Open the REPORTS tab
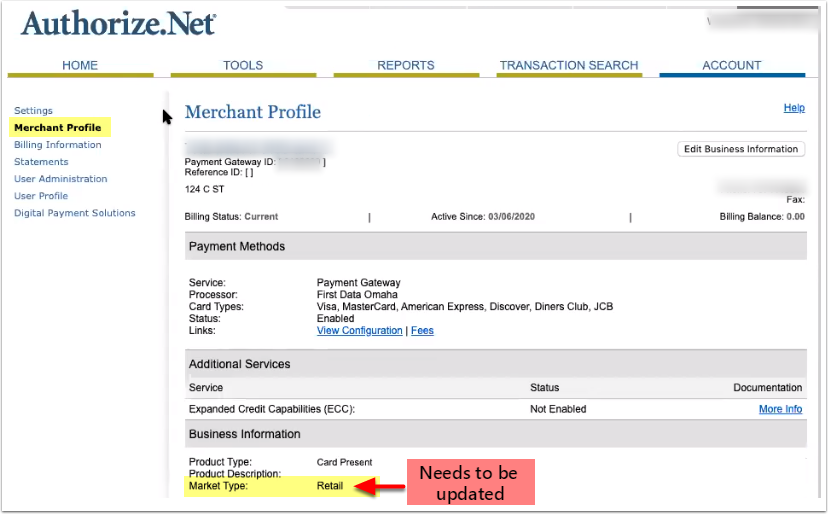828x514 pixels. 406,66
